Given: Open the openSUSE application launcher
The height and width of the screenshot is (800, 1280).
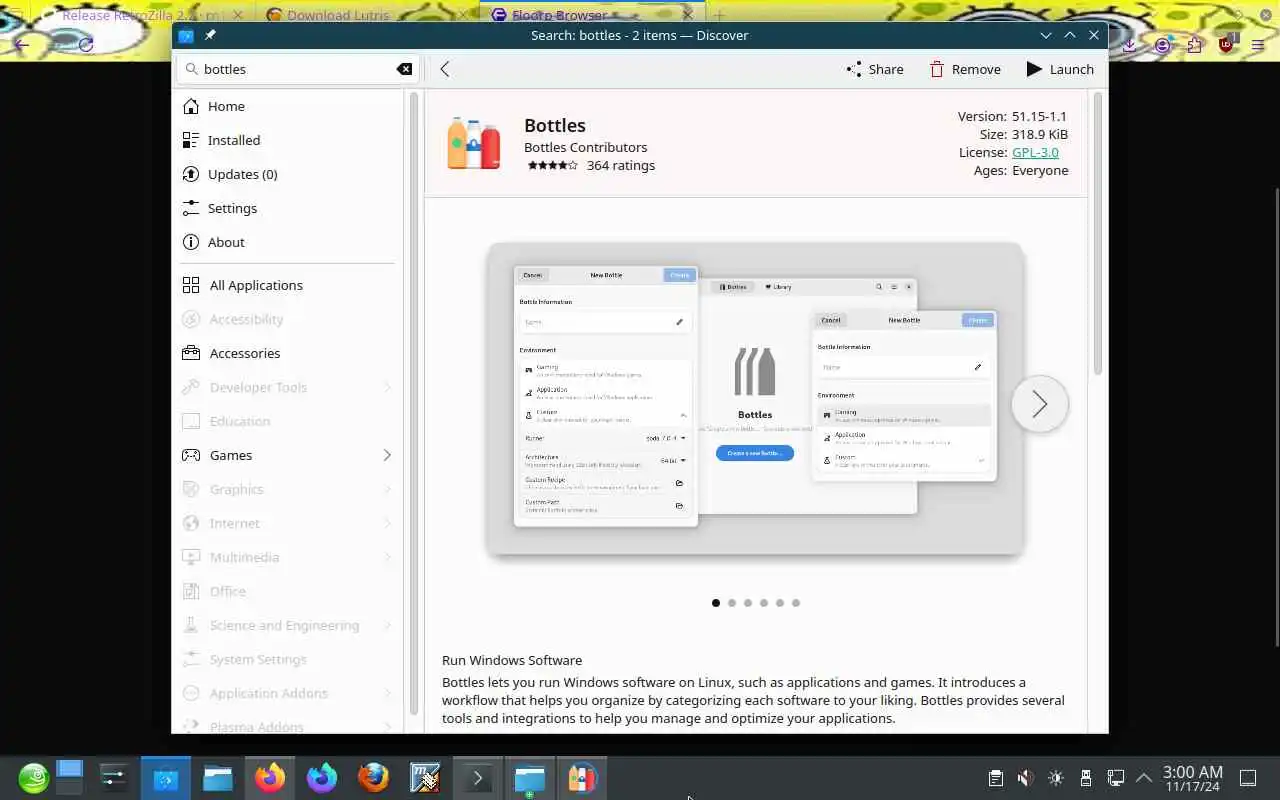Looking at the screenshot, I should (x=33, y=777).
